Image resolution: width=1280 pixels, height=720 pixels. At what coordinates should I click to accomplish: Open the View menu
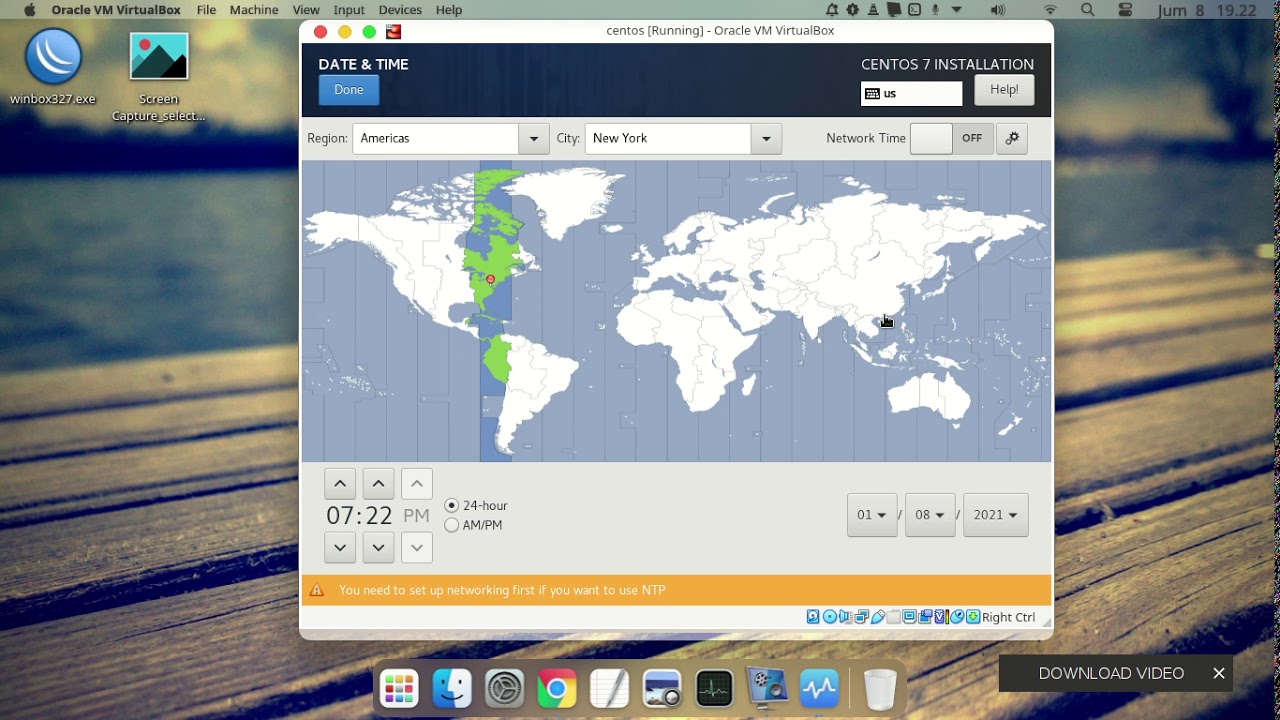coord(306,10)
